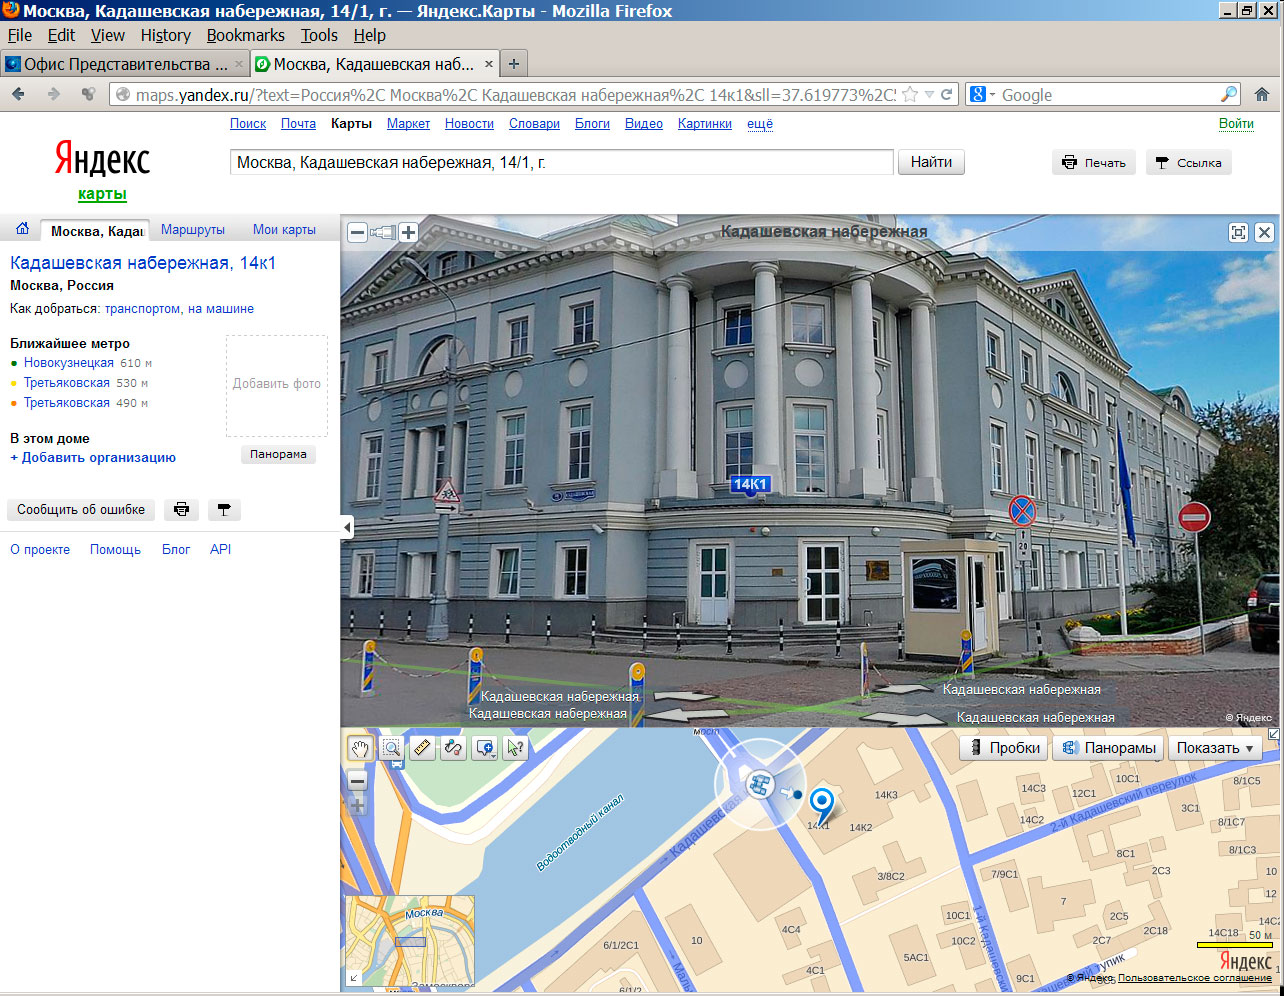Open directions by транспортом link
Viewport: 1284px width, 996px height.
click(x=143, y=309)
